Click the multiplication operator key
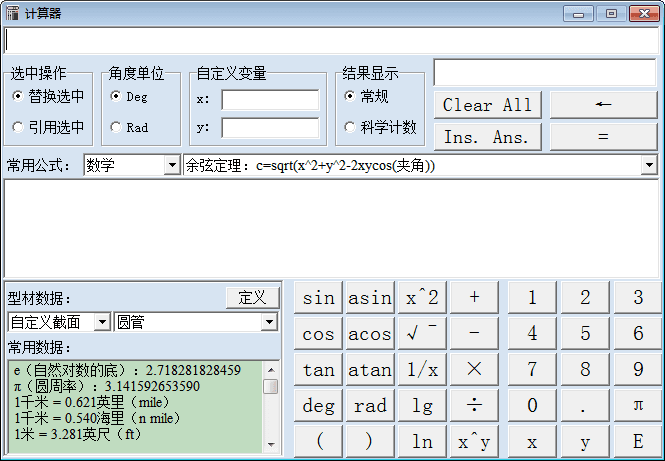 point(474,369)
